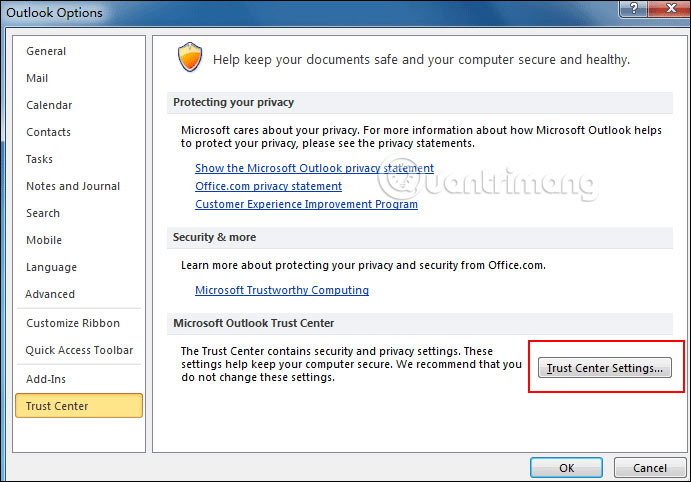Select the Tasks category
This screenshot has height=482, width=691.
40,159
